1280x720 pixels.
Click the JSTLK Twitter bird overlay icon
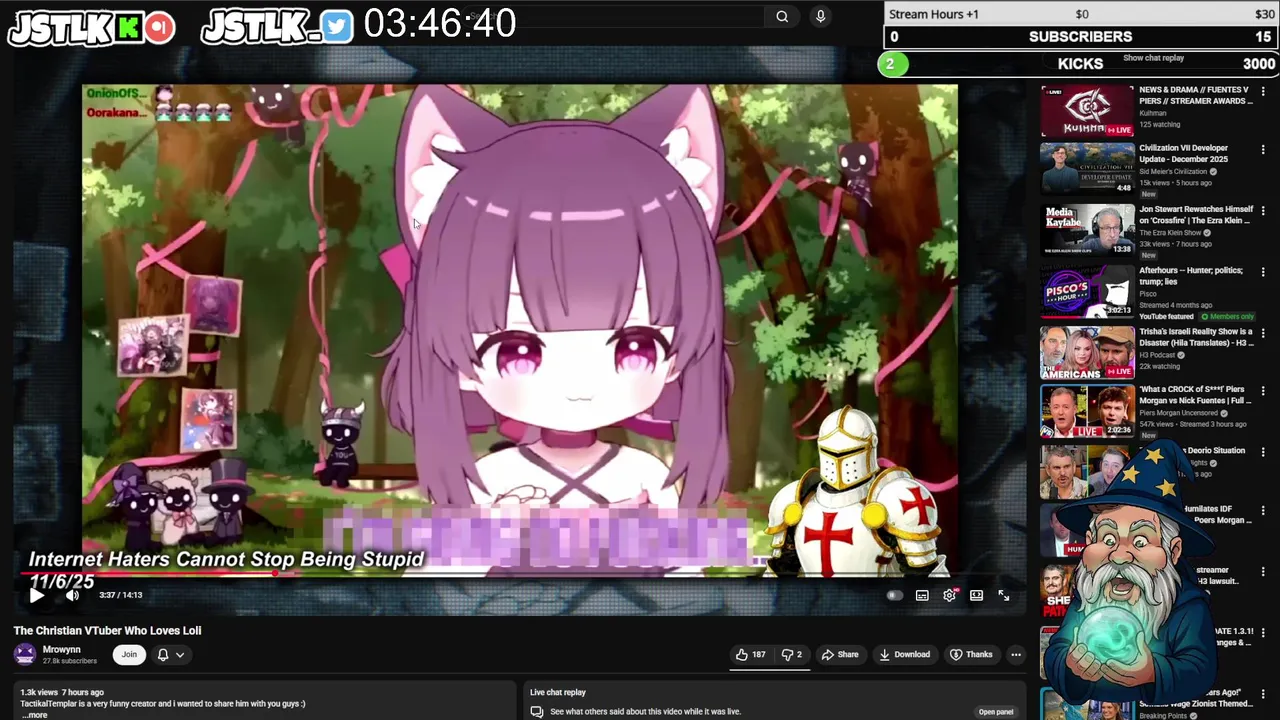[337, 28]
